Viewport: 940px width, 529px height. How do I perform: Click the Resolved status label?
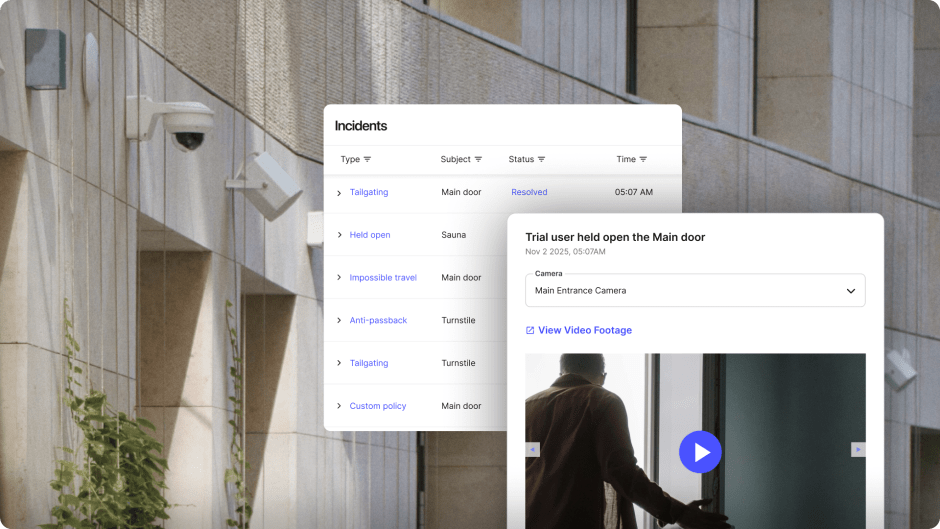point(529,192)
